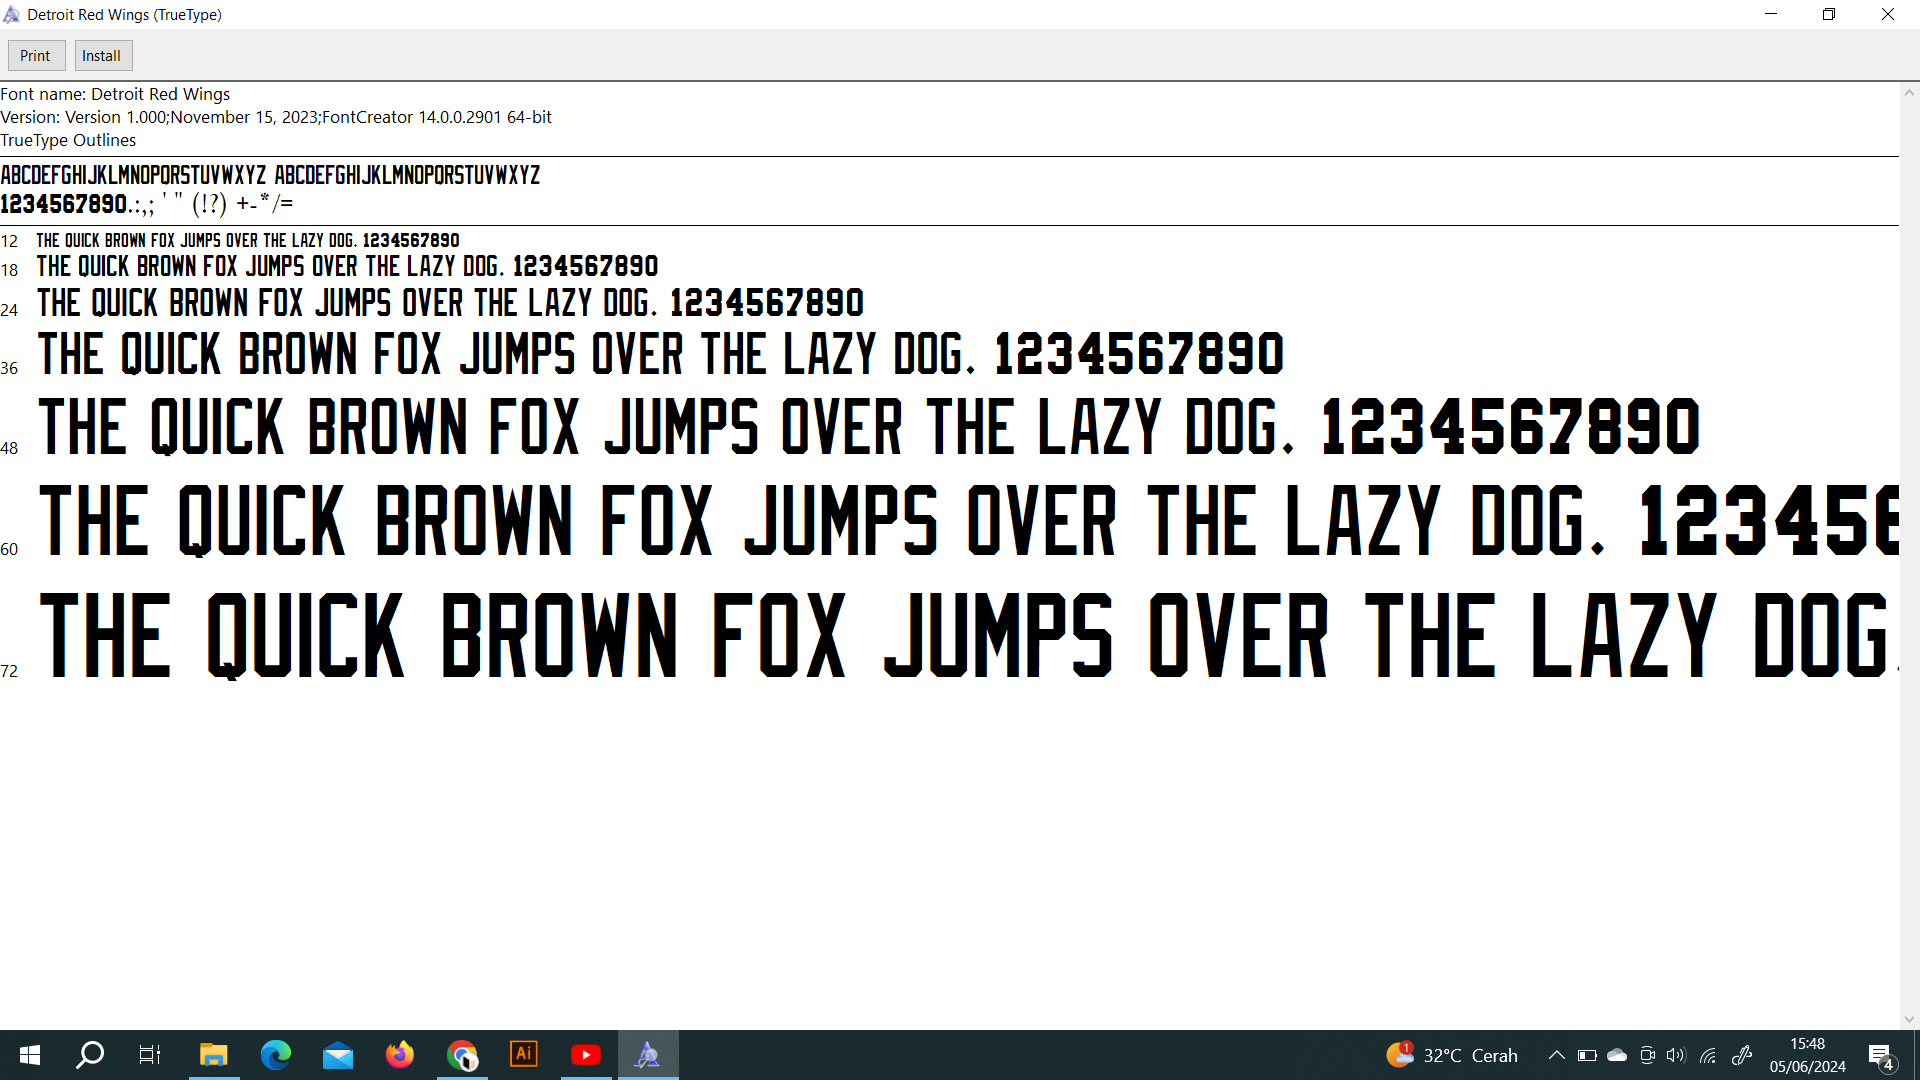
Task: Click the Print button
Action: [36, 56]
